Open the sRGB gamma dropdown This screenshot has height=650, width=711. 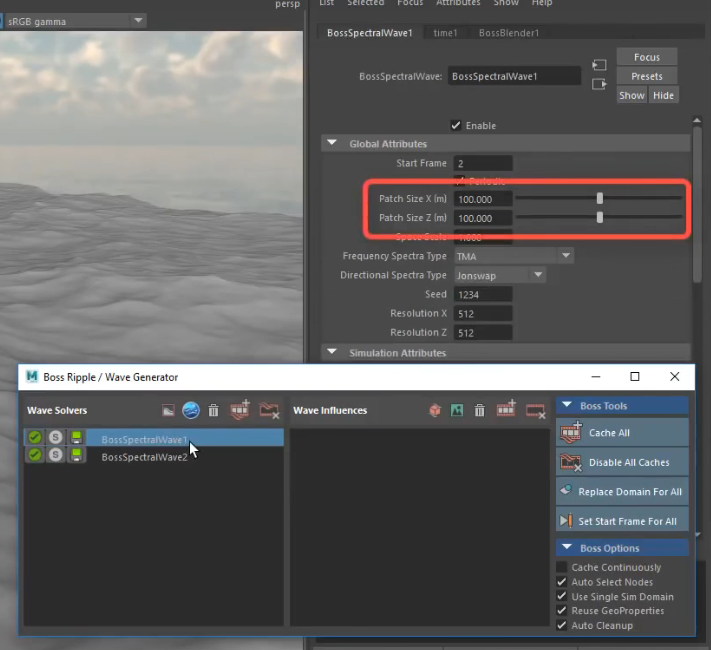75,21
